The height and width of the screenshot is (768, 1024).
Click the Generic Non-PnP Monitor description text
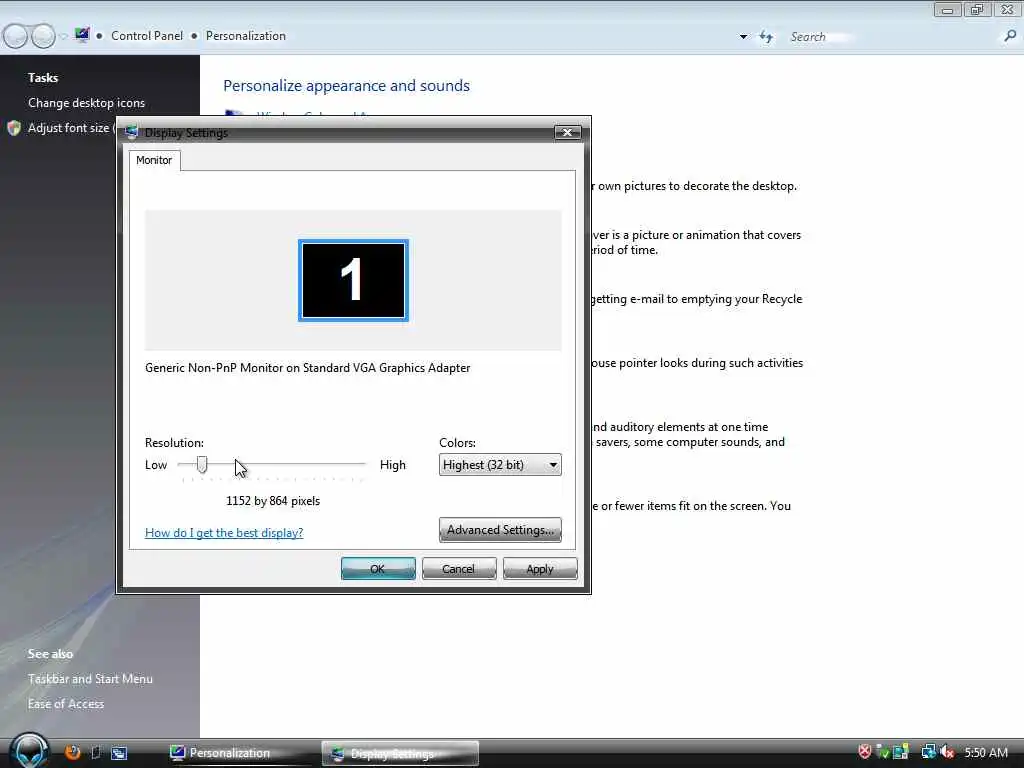point(308,368)
